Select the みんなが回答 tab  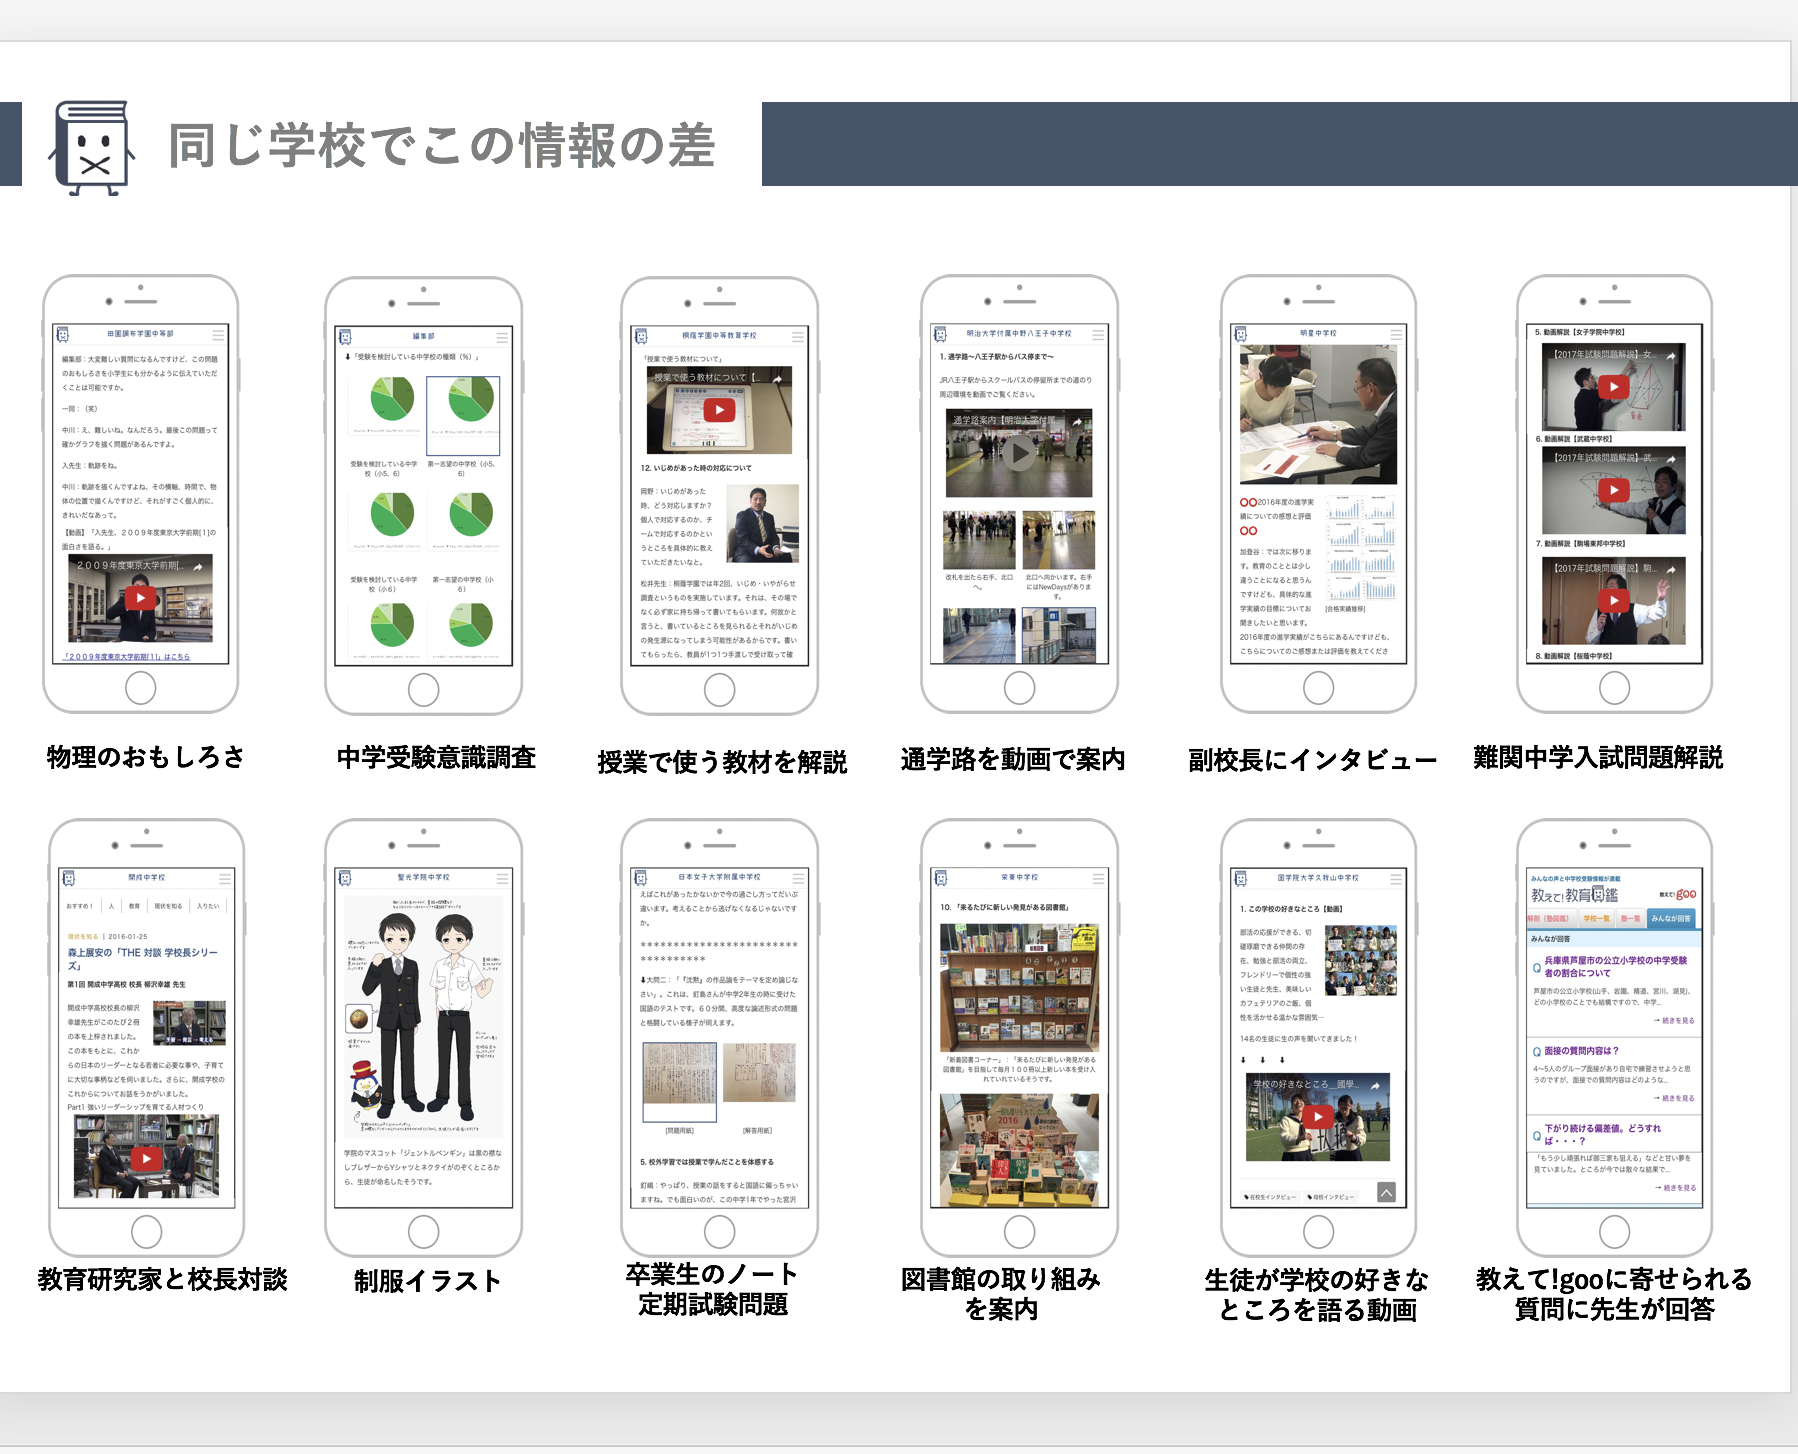(1671, 918)
